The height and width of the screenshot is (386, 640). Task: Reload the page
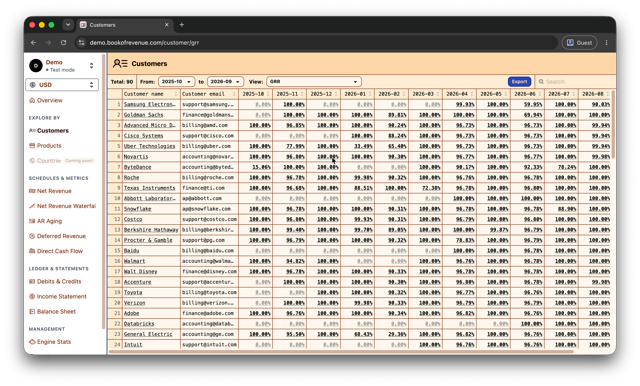click(x=63, y=42)
